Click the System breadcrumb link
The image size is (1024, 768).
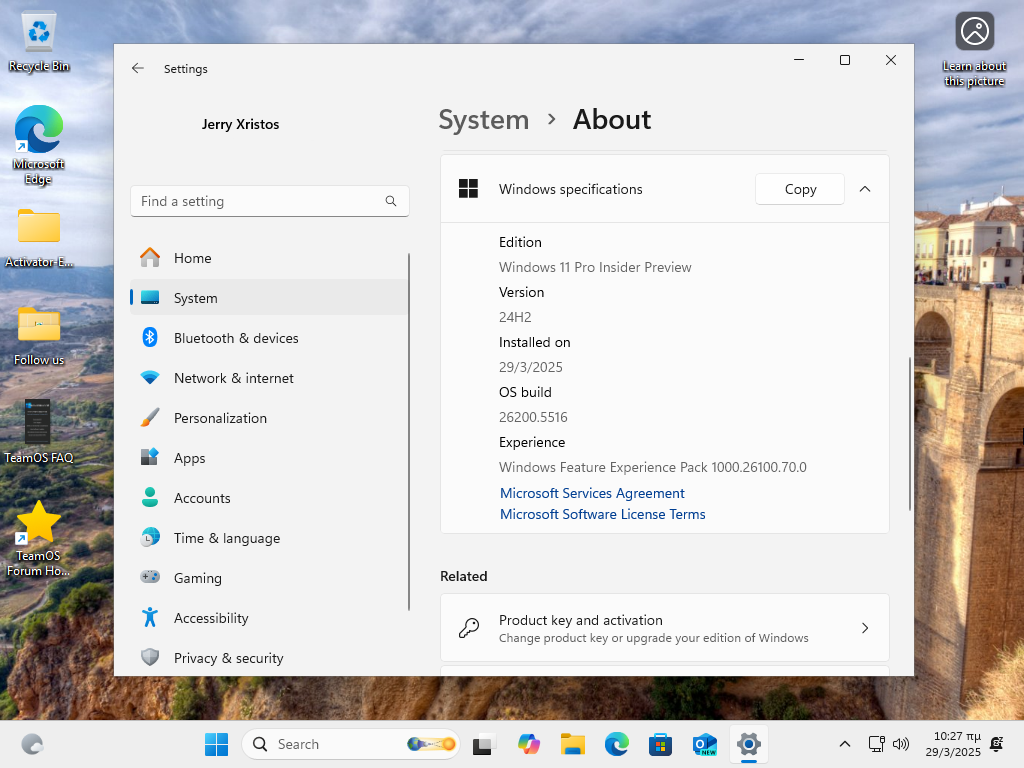click(x=483, y=120)
